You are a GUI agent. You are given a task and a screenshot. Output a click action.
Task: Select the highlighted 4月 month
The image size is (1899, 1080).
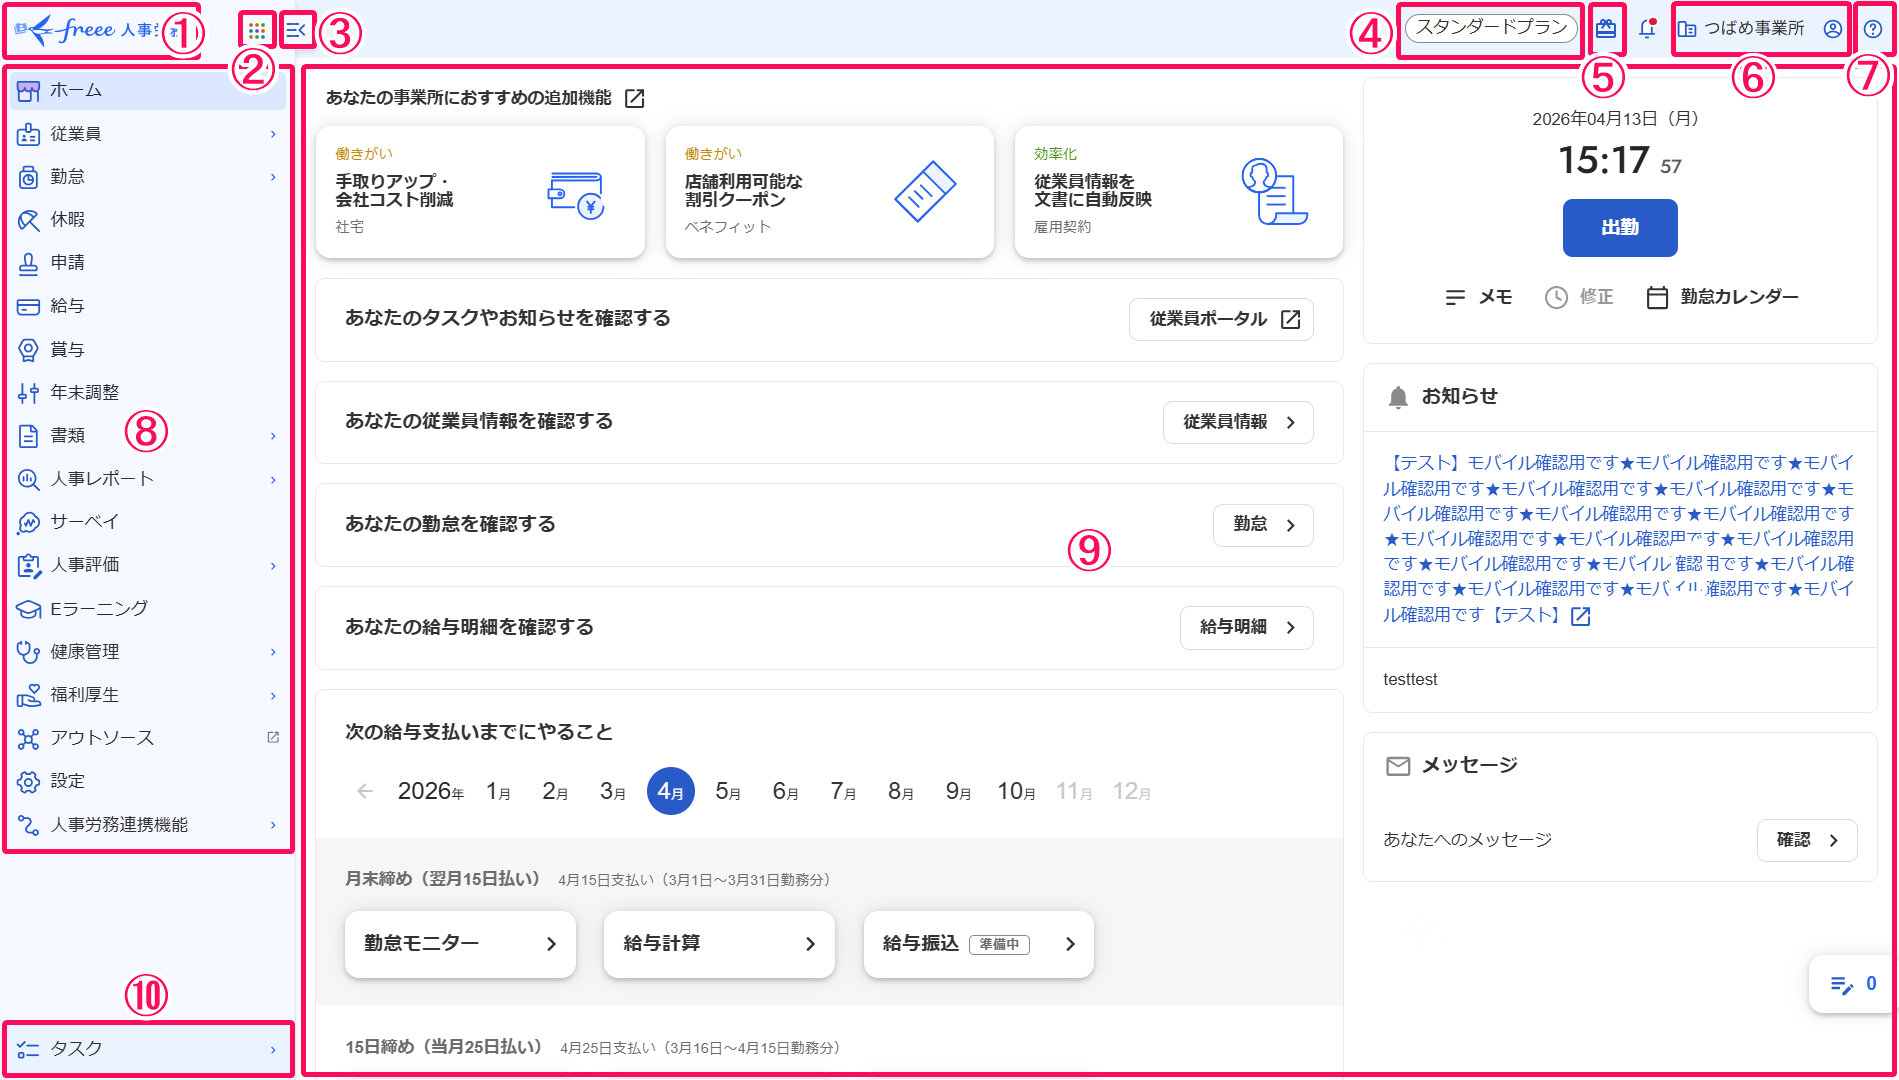click(670, 792)
